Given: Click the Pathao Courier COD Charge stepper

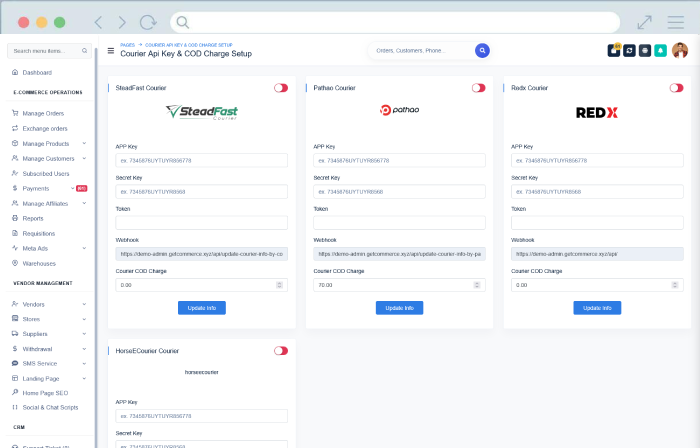Looking at the screenshot, I should coord(476,285).
